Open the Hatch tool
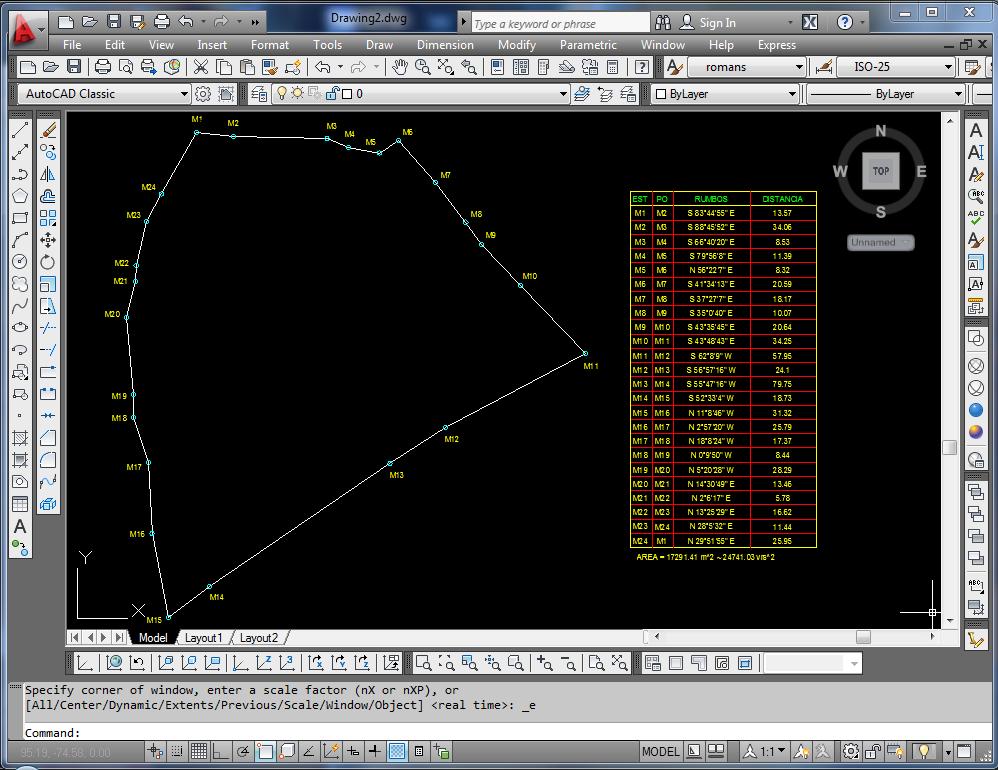This screenshot has height=770, width=998. pyautogui.click(x=20, y=437)
